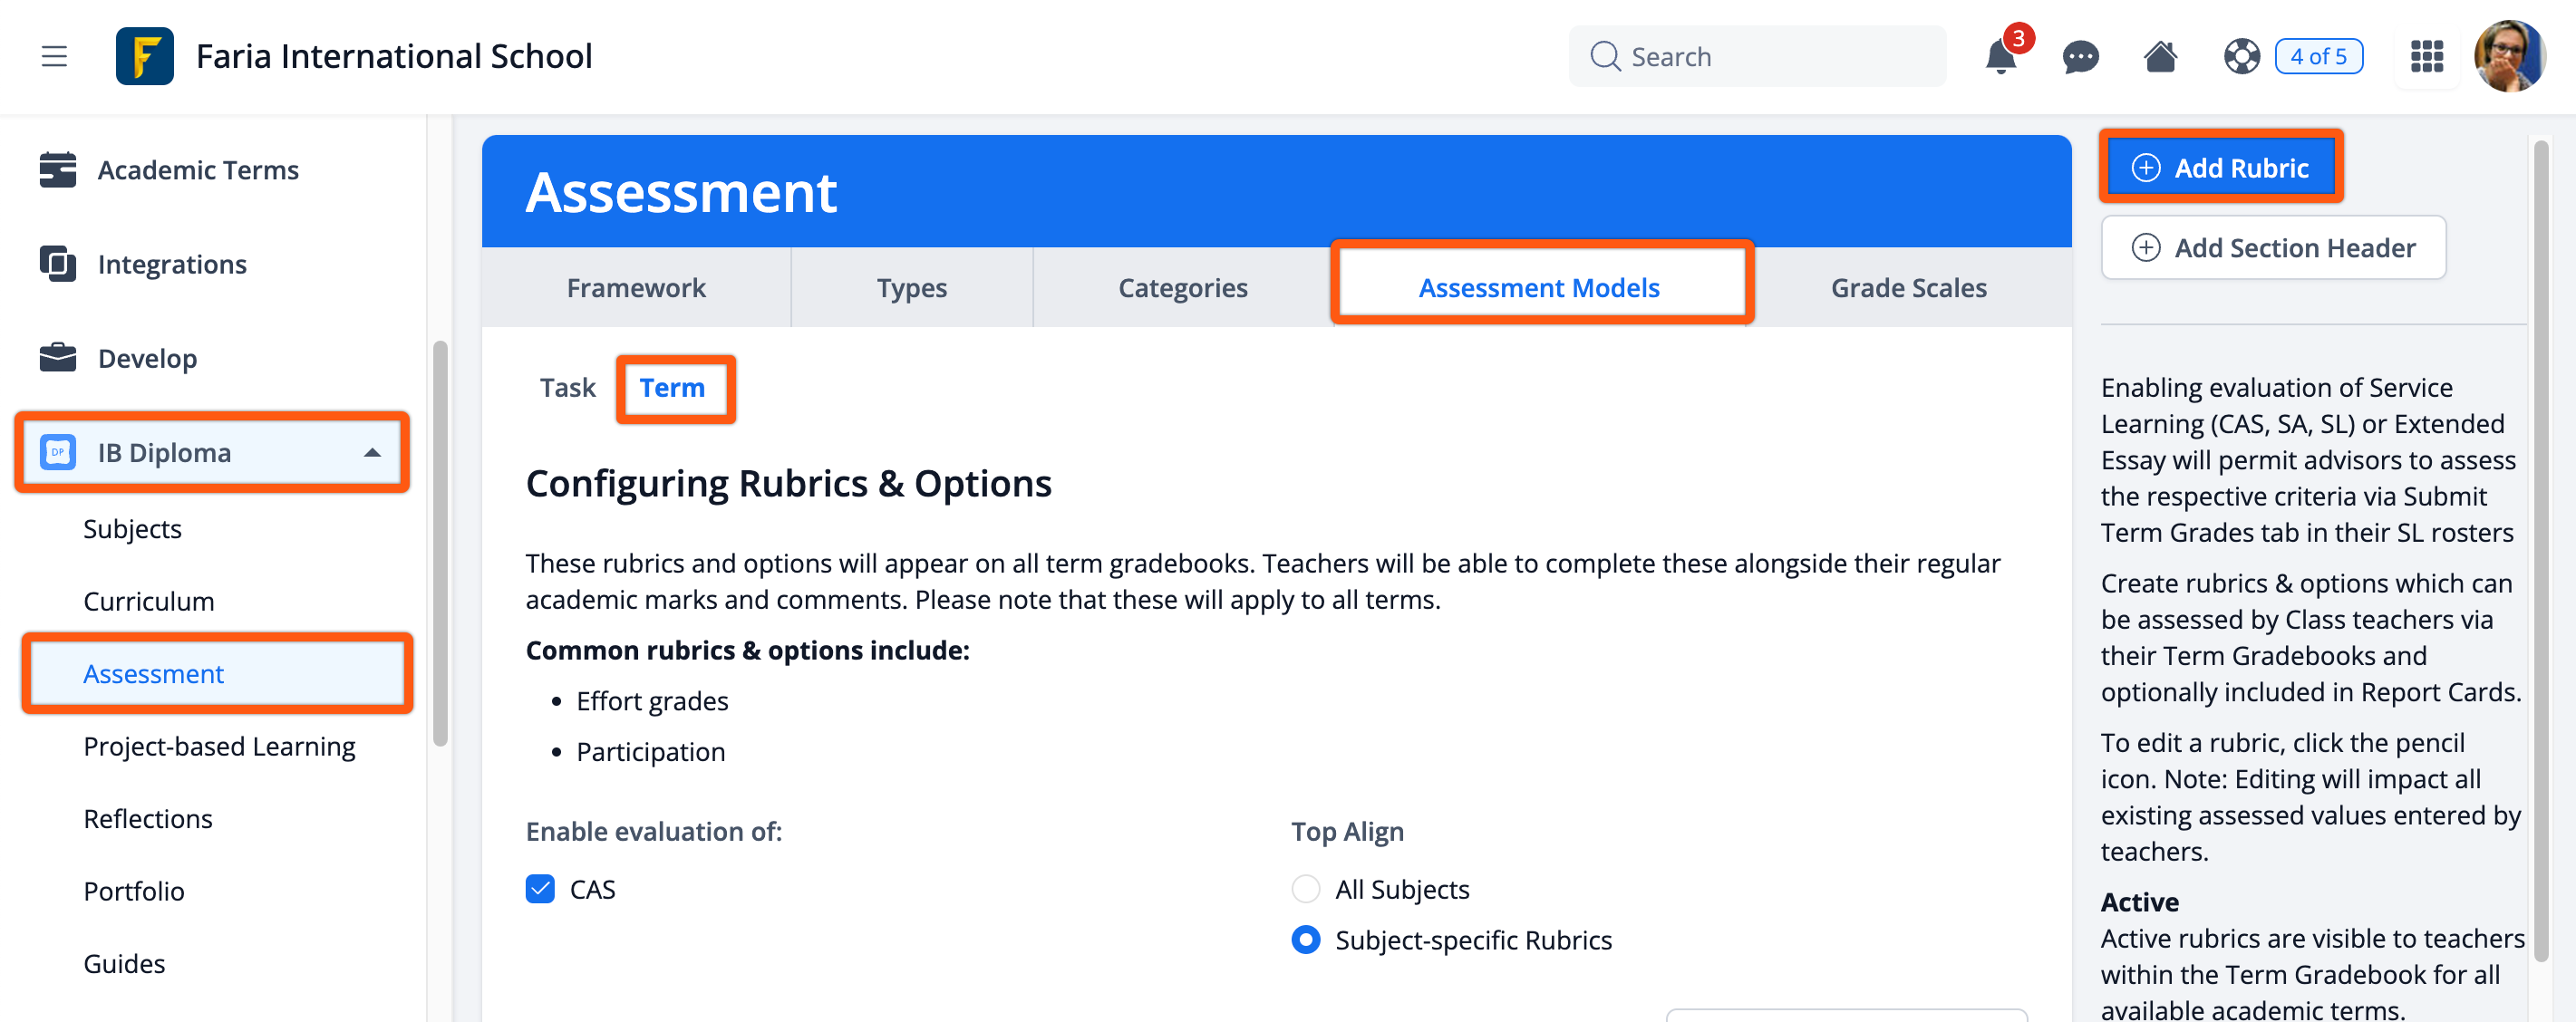Select the Subject-specific Rubrics radio option
2576x1022 pixels.
point(1305,940)
